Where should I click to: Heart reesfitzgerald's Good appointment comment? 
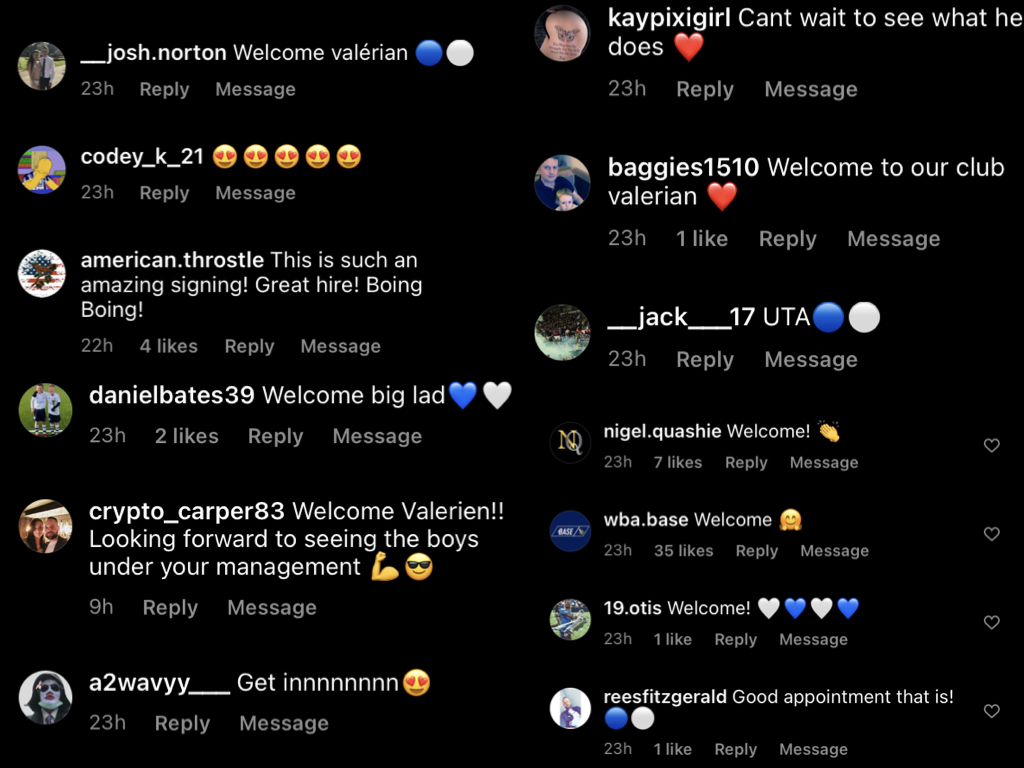[x=991, y=711]
